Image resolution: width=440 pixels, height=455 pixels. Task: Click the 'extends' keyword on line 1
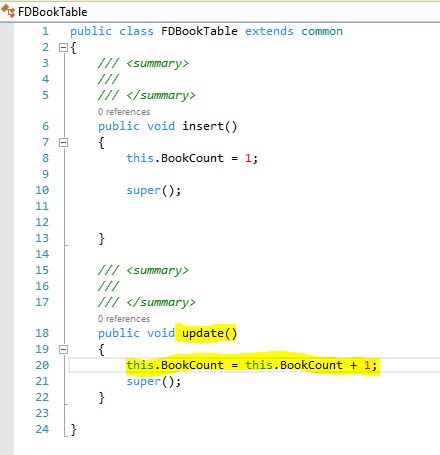(269, 31)
